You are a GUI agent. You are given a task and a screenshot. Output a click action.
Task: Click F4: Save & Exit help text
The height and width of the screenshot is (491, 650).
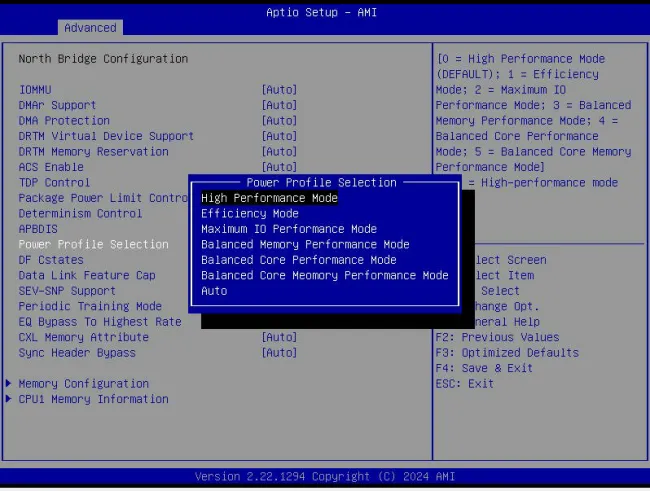[x=484, y=368]
